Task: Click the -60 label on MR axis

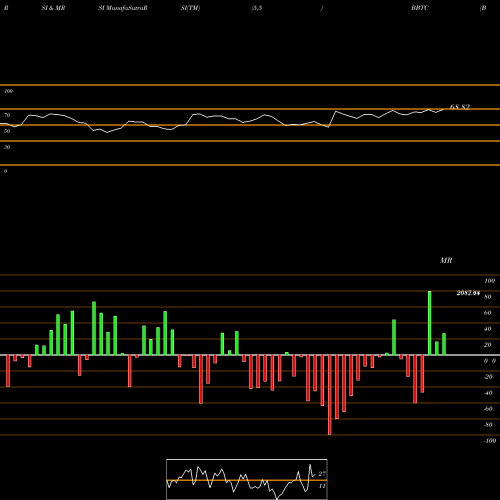Action: [x=488, y=409]
